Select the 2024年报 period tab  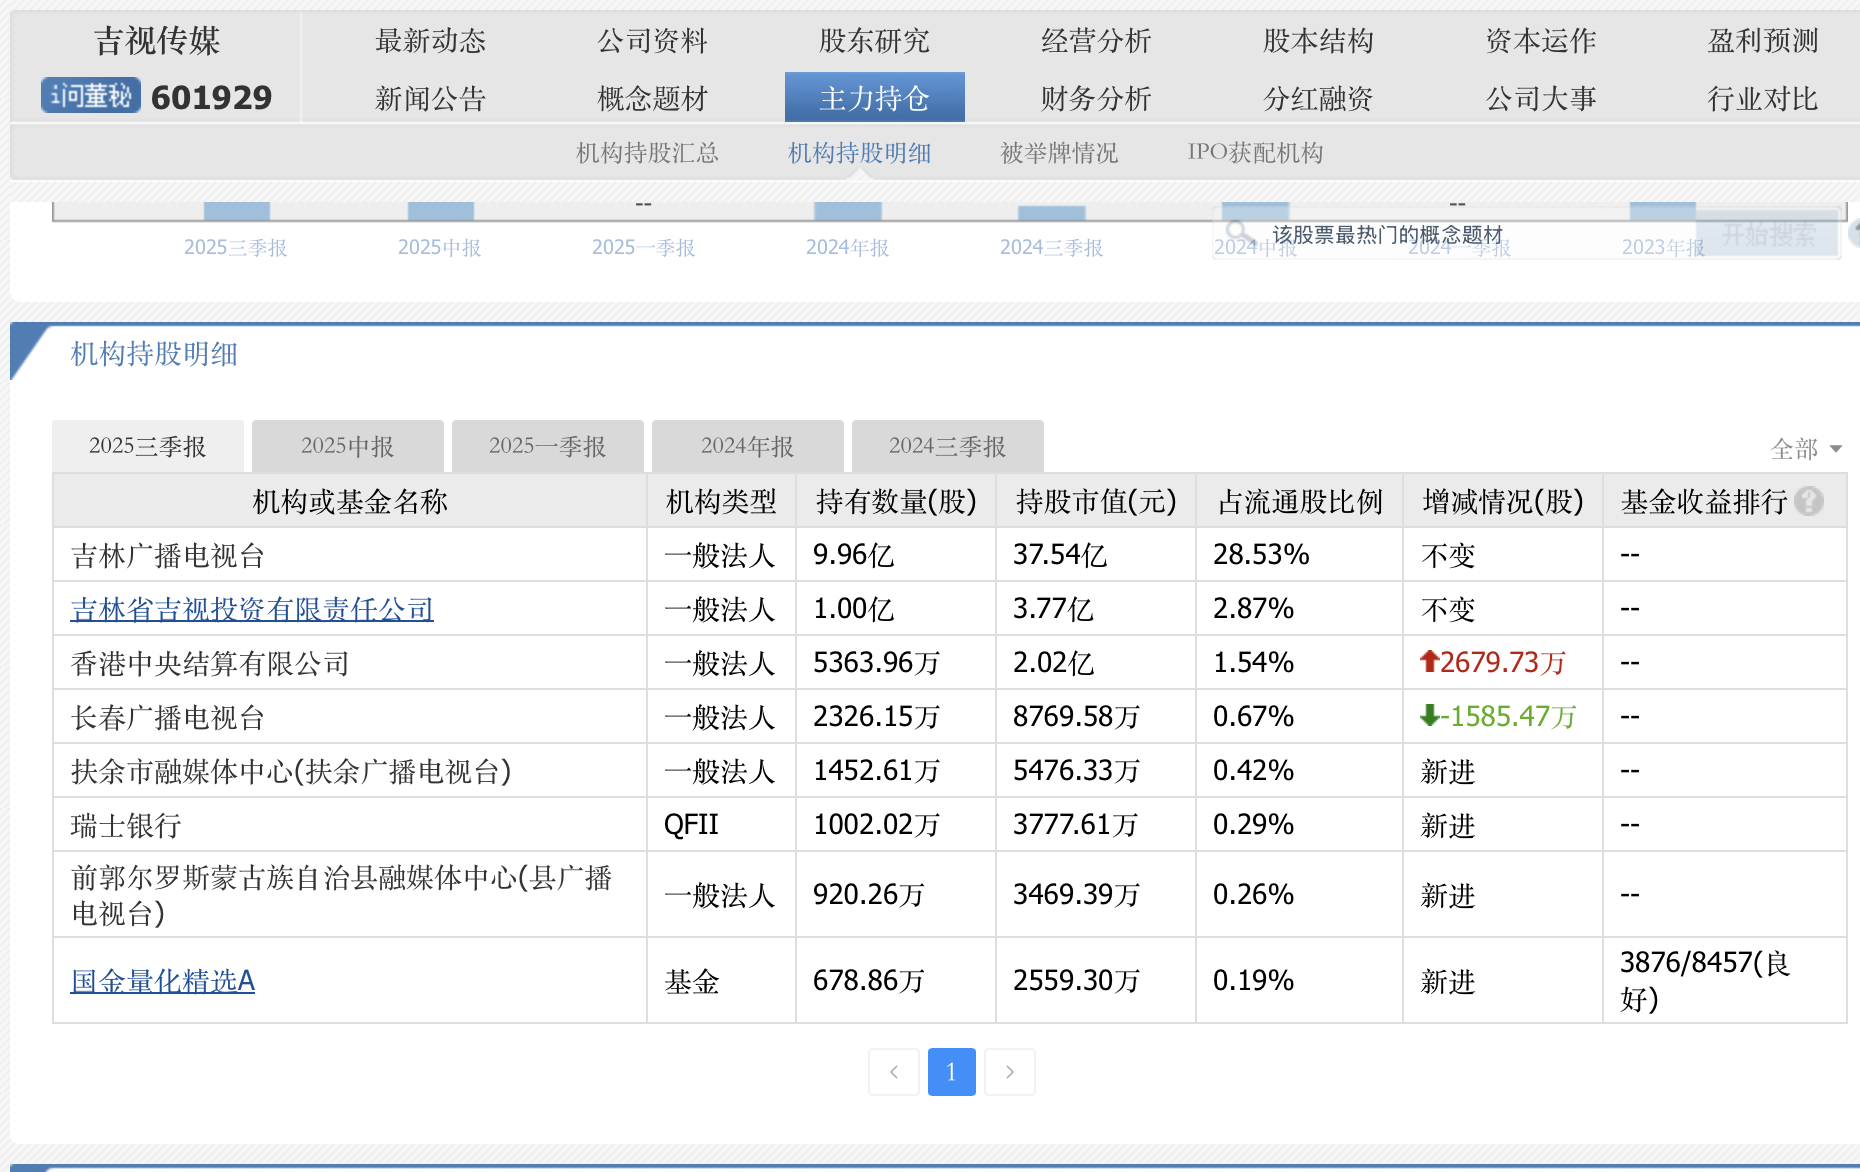(x=748, y=446)
